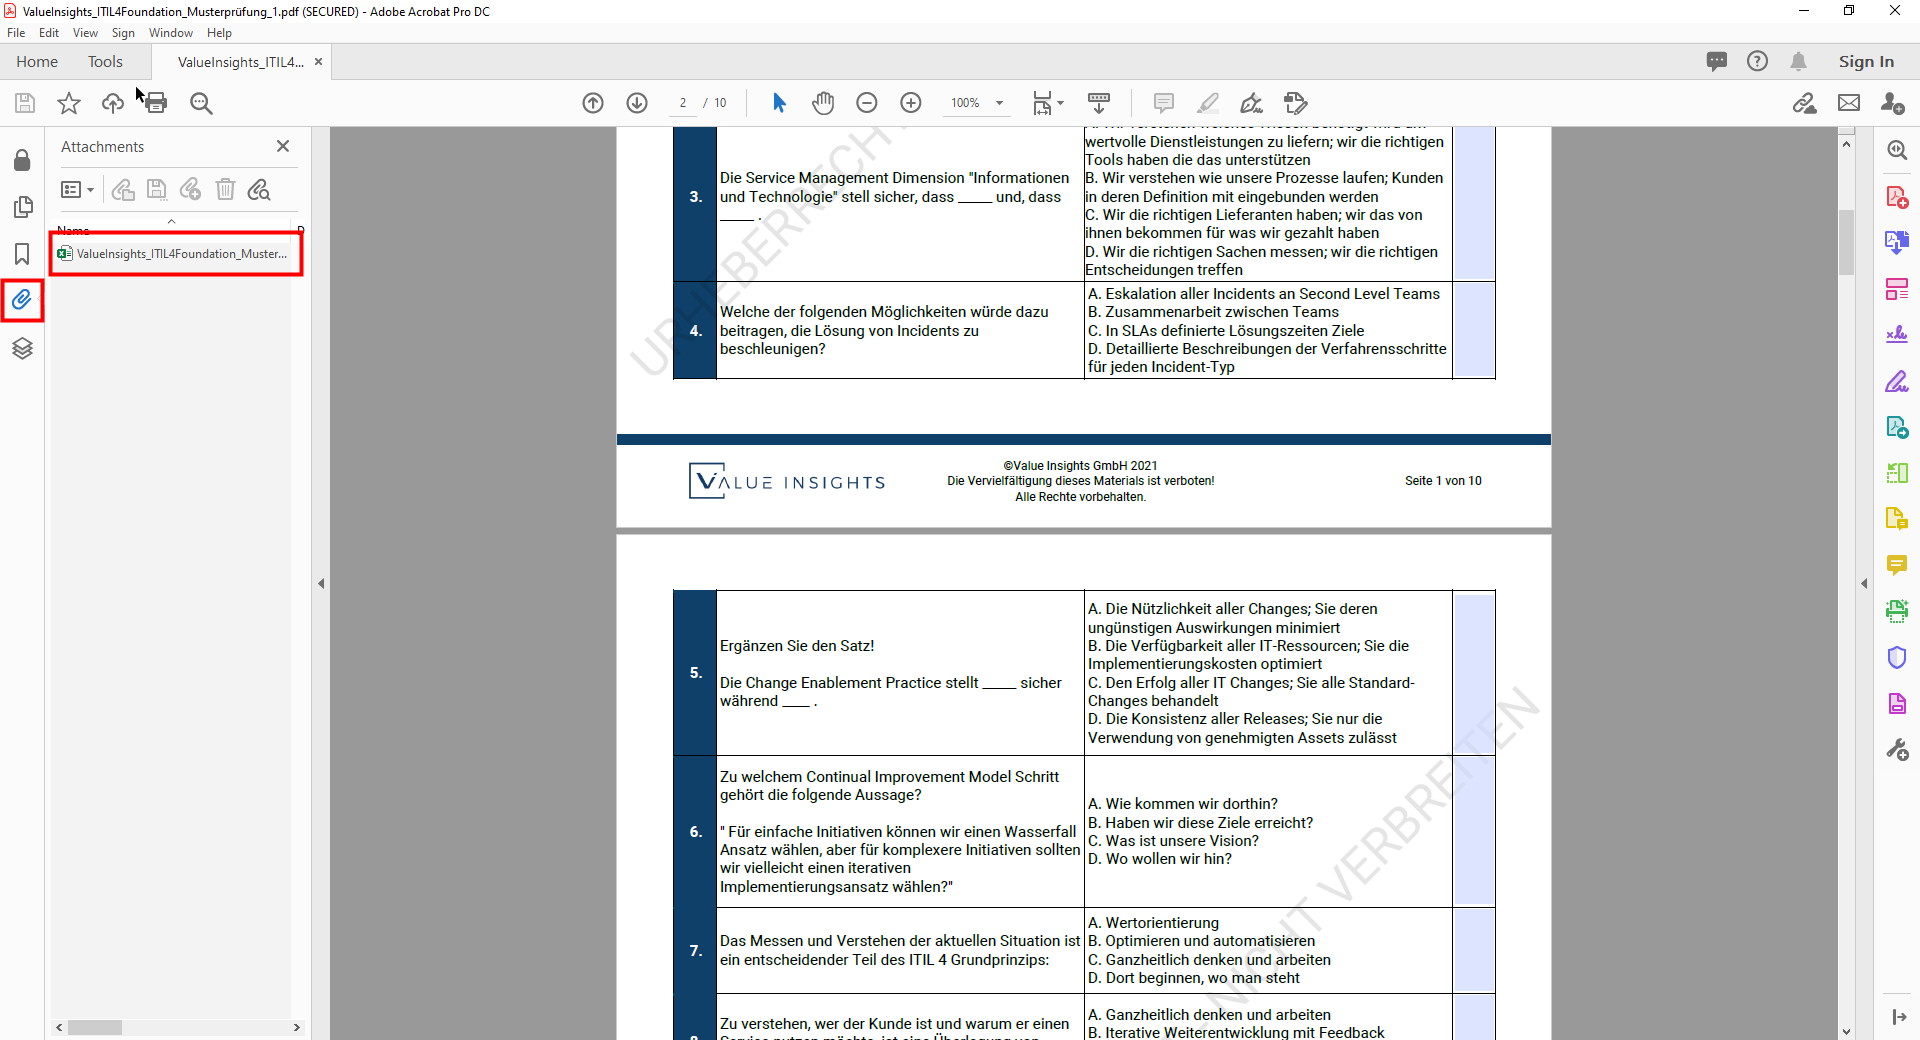Send file by email envelope icon
Viewport: 1920px width, 1040px height.
tap(1849, 103)
